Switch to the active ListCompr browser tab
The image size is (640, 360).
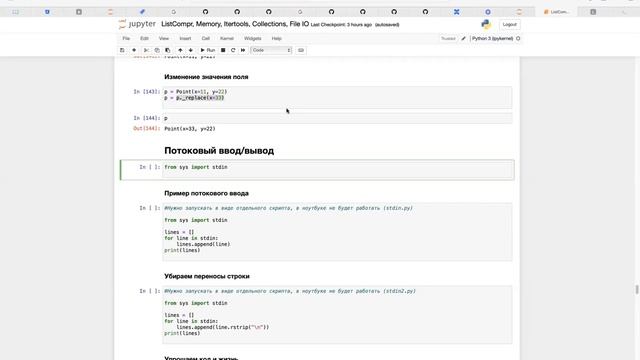(x=557, y=12)
